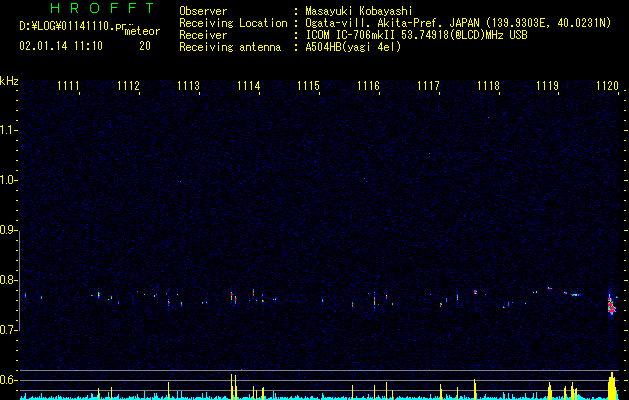Click the 'Observer' field label
629x400 pixels.
[x=203, y=11]
